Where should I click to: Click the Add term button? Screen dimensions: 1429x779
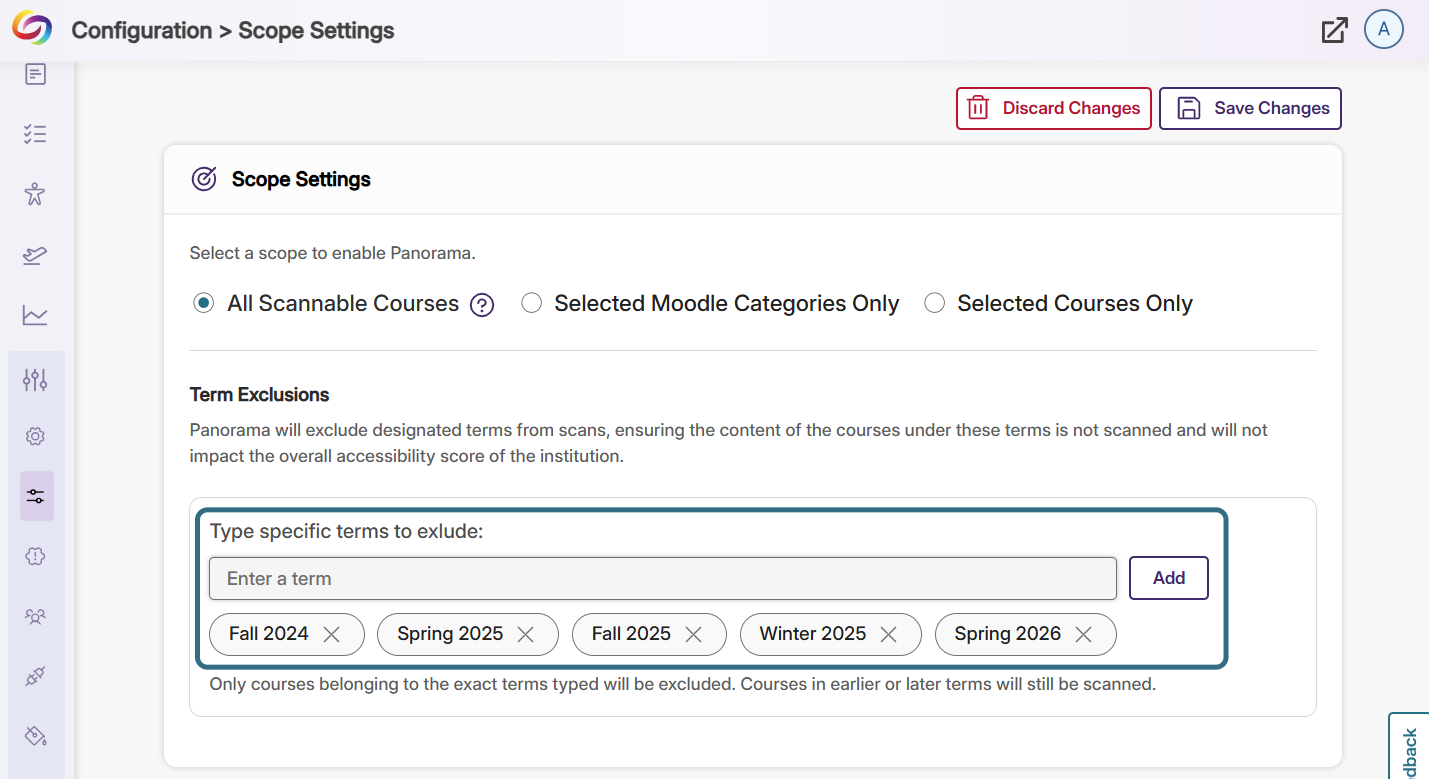1169,578
